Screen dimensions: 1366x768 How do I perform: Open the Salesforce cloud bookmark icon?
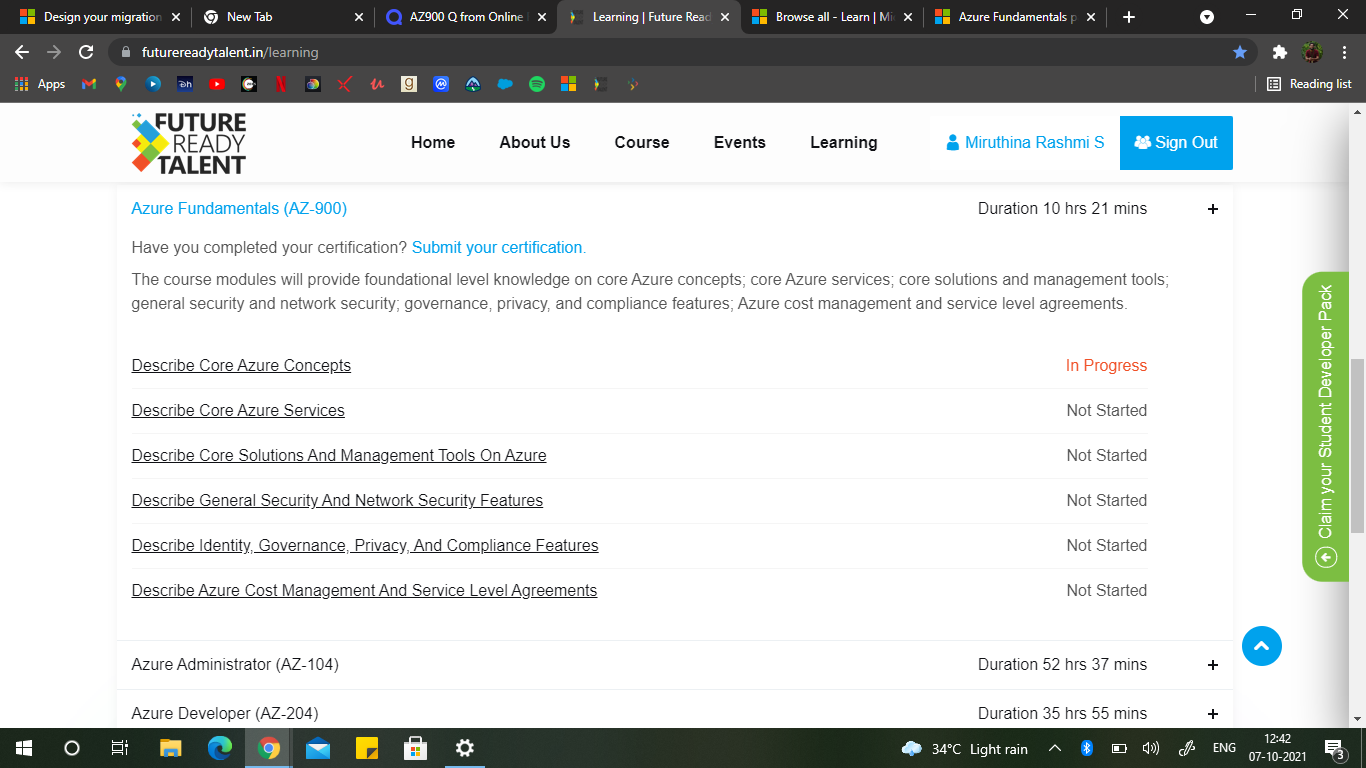[x=505, y=84]
